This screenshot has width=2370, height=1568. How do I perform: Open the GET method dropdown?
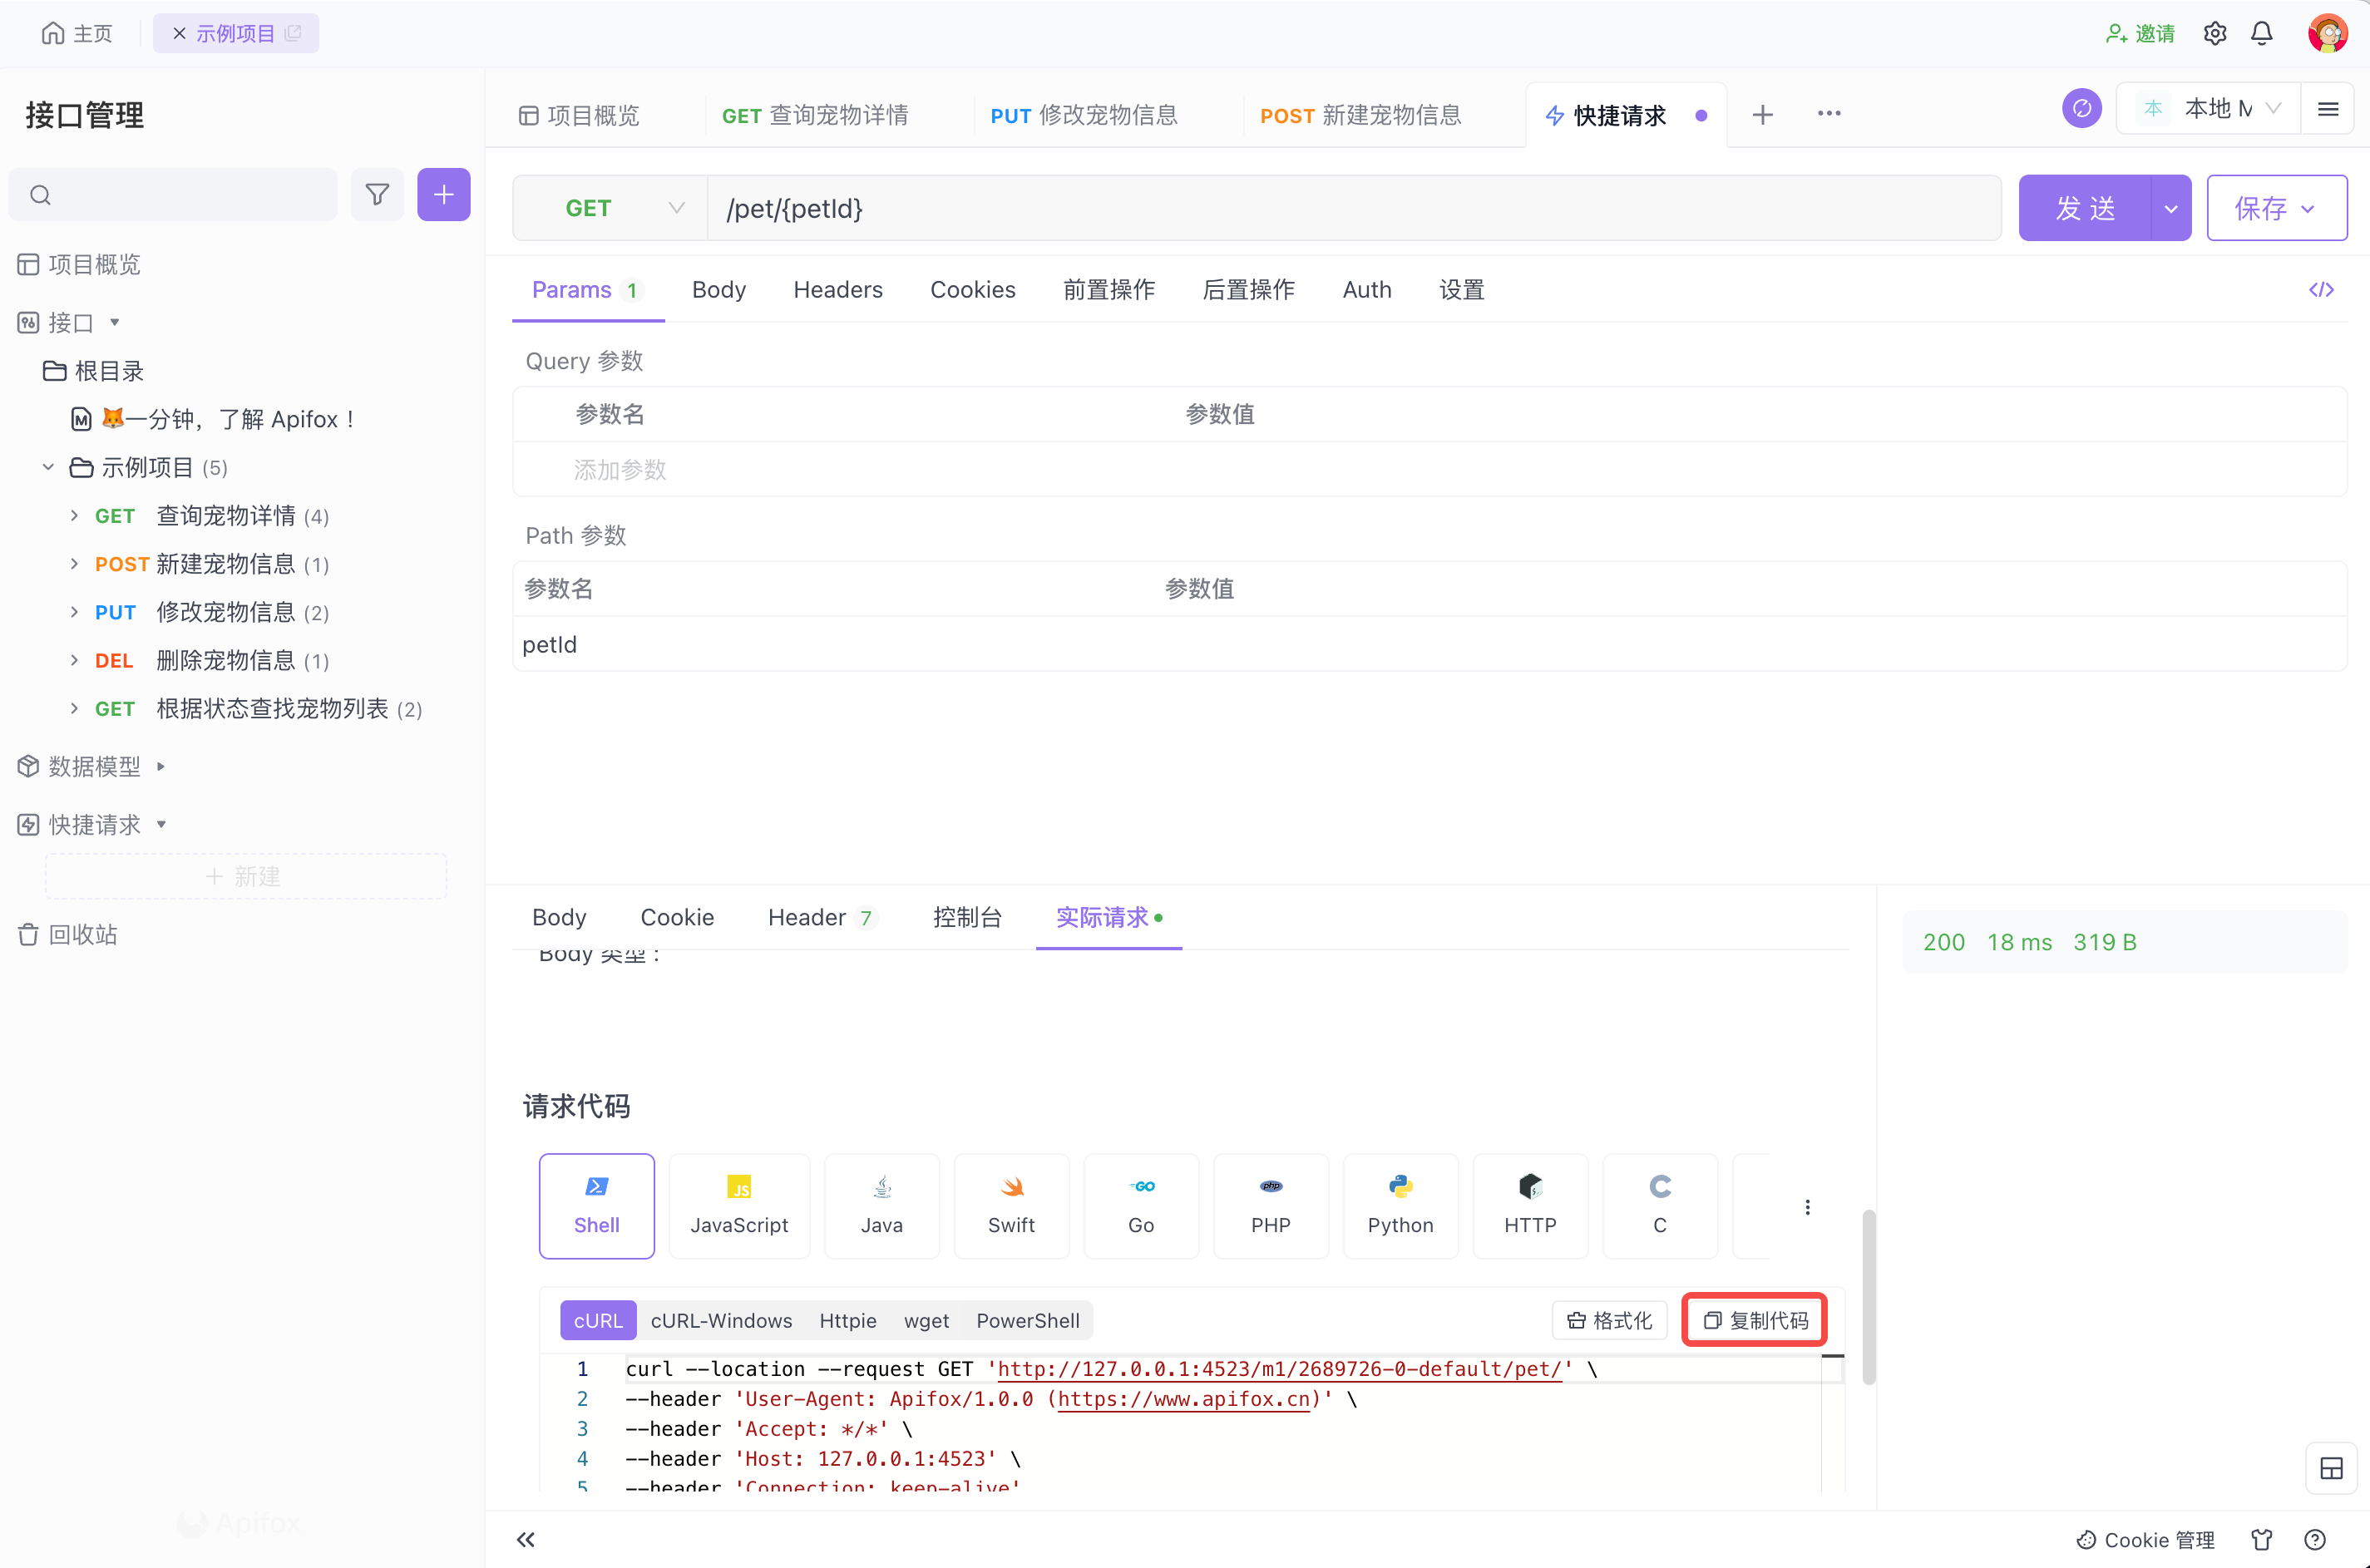[676, 208]
